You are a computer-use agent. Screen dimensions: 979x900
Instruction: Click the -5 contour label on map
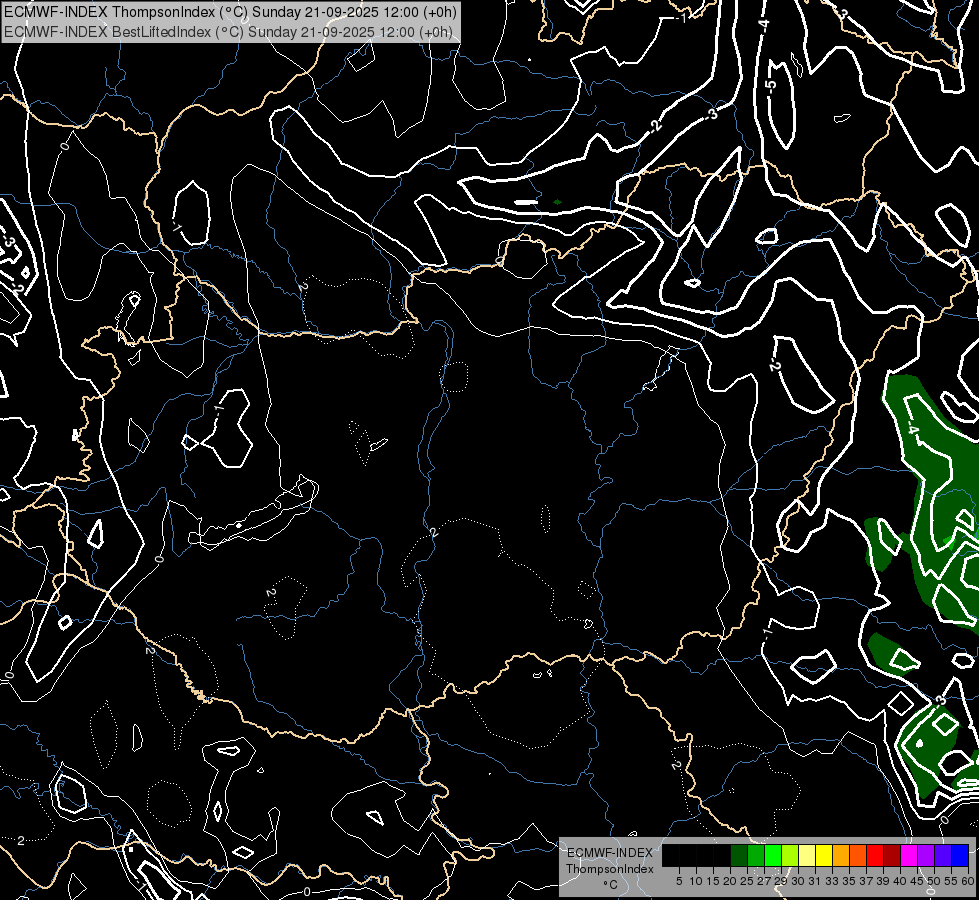pos(770,86)
